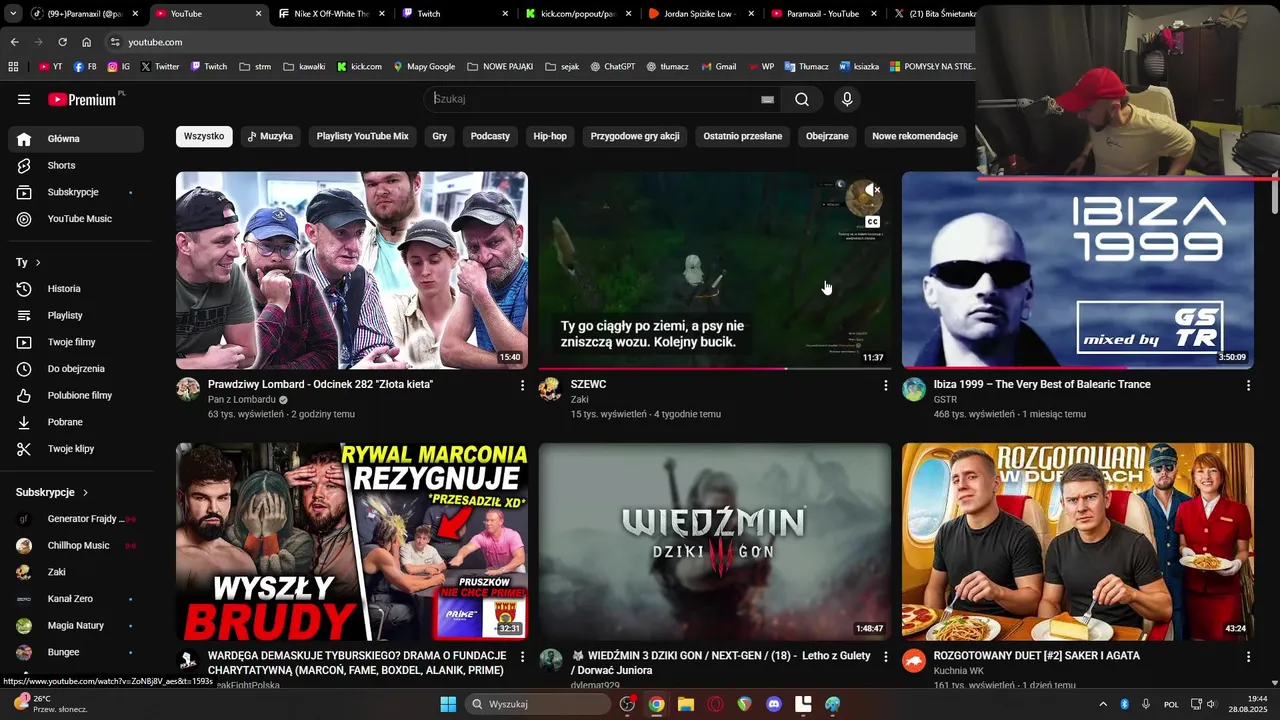This screenshot has width=1280, height=720.
Task: Open the GSTR channel avatar
Action: [914, 389]
